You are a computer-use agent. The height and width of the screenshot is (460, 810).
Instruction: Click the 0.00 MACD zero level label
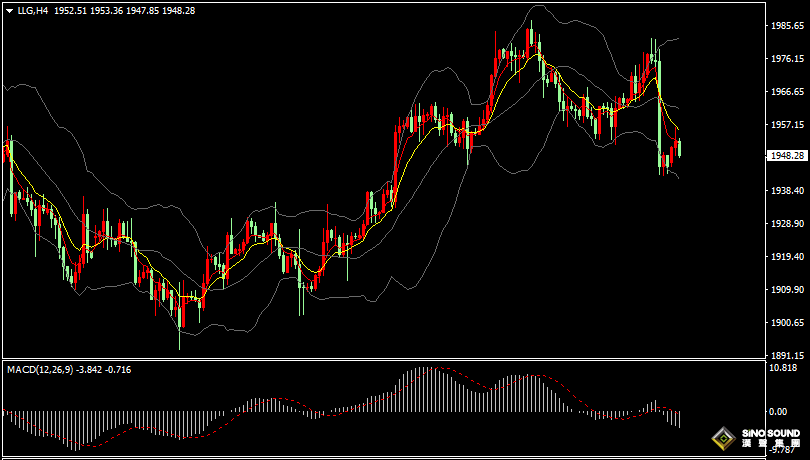tap(778, 411)
